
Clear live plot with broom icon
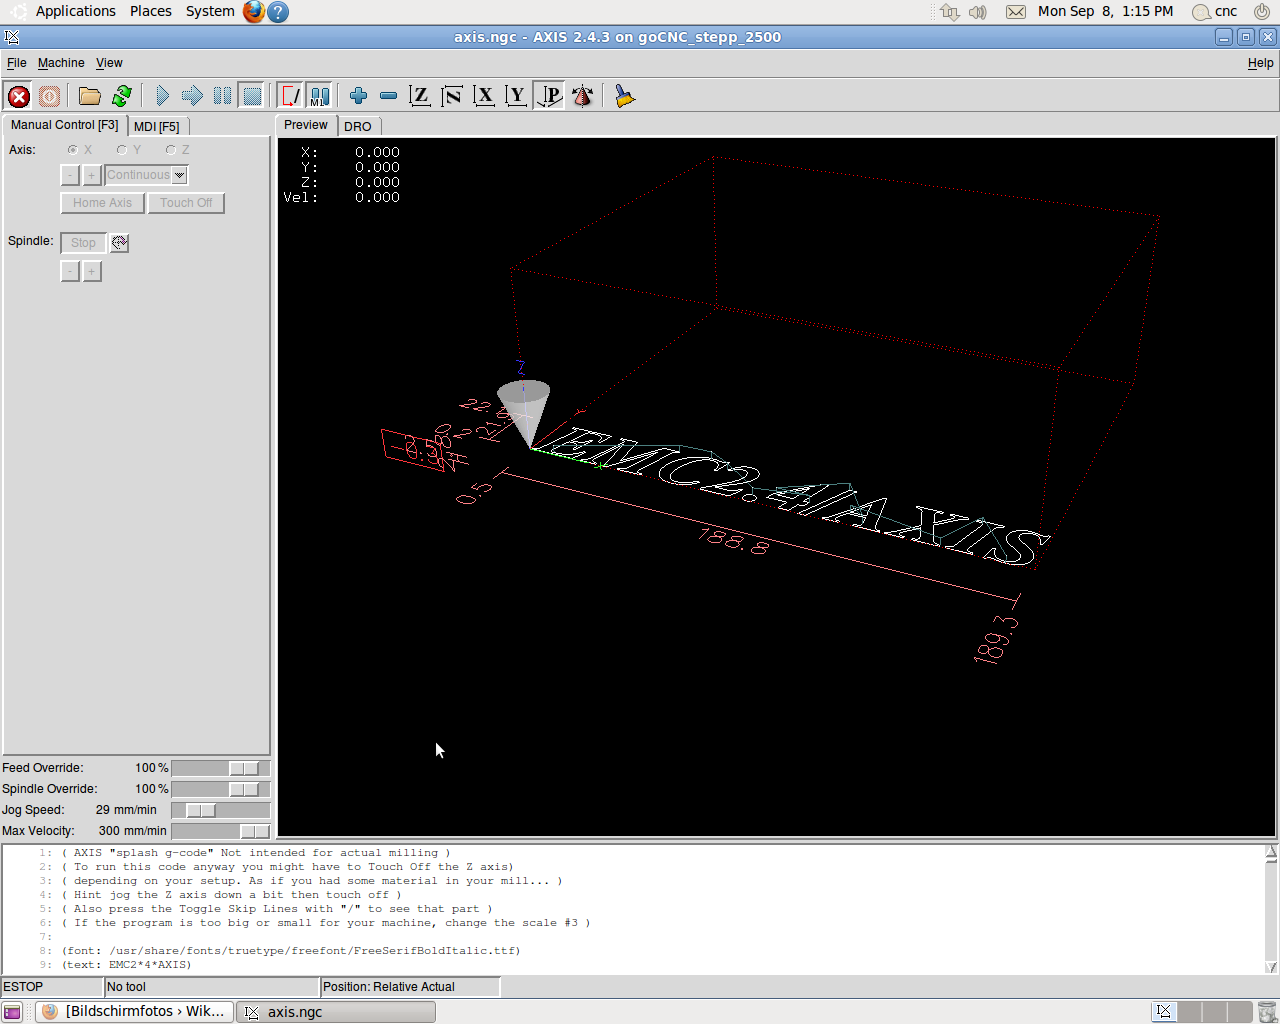pos(624,96)
